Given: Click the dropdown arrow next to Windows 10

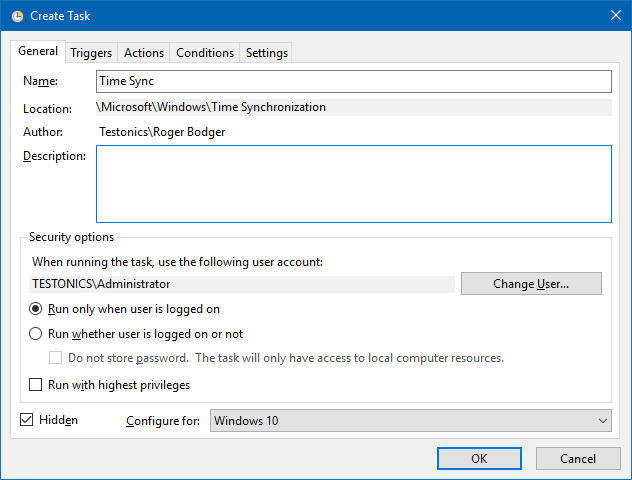Looking at the screenshot, I should click(x=601, y=421).
